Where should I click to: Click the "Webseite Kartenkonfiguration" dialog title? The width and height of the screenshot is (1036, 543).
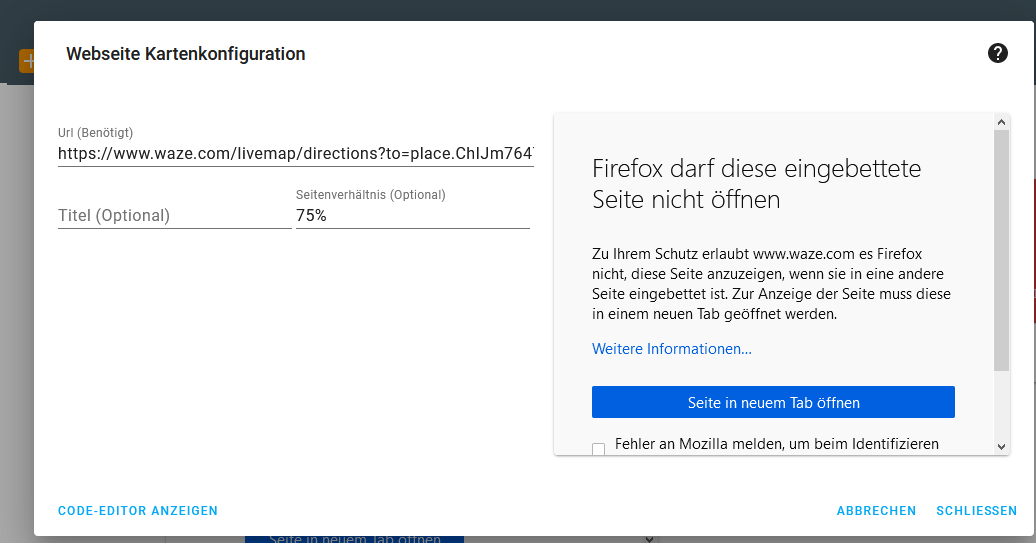coord(186,54)
